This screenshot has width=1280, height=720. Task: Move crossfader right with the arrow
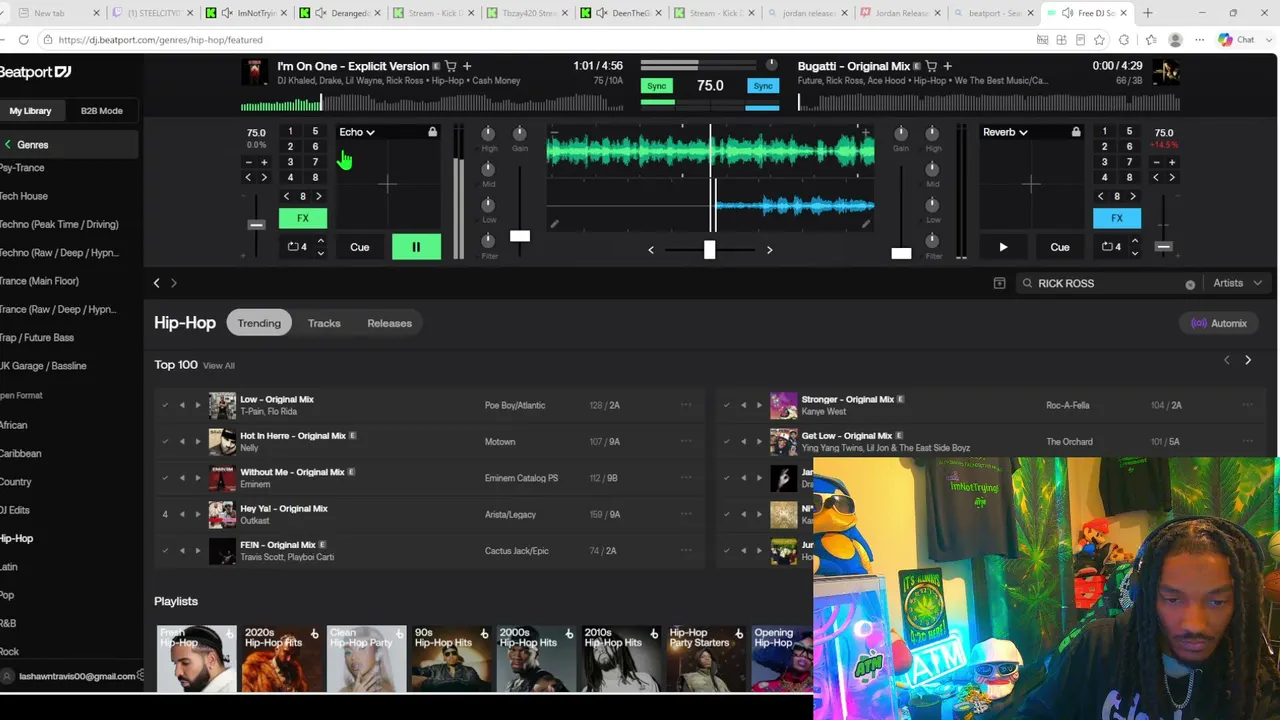769,250
